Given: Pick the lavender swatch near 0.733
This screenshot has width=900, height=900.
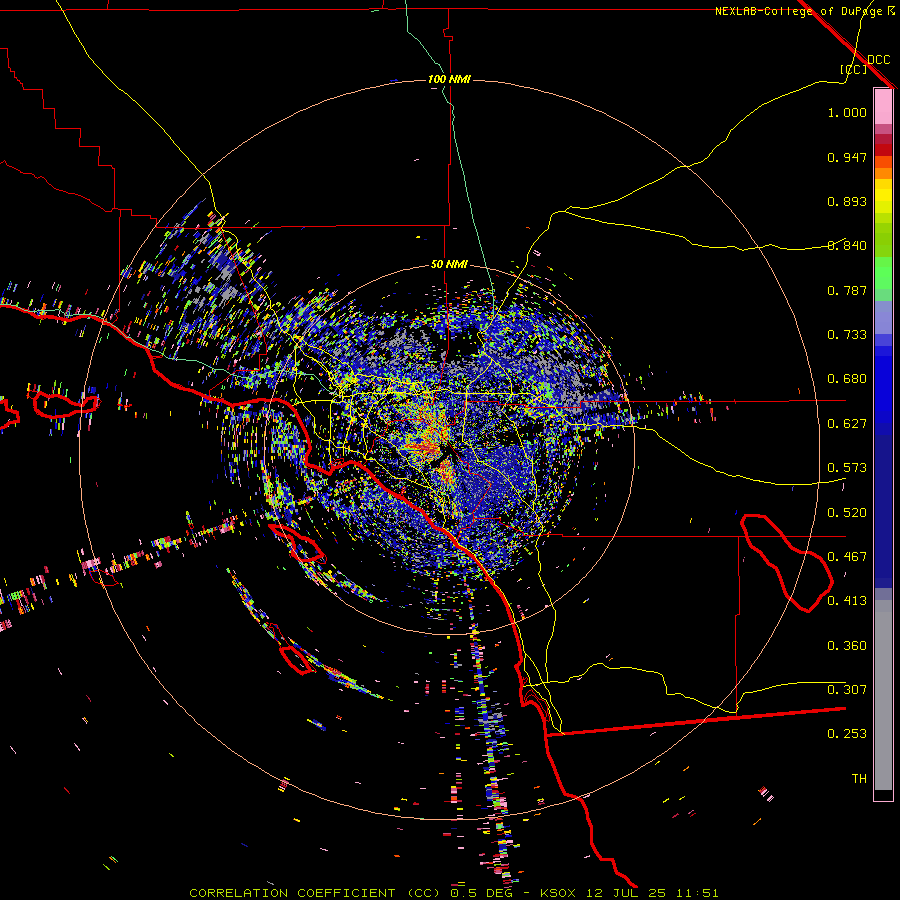Looking at the screenshot, I should coord(883,318).
